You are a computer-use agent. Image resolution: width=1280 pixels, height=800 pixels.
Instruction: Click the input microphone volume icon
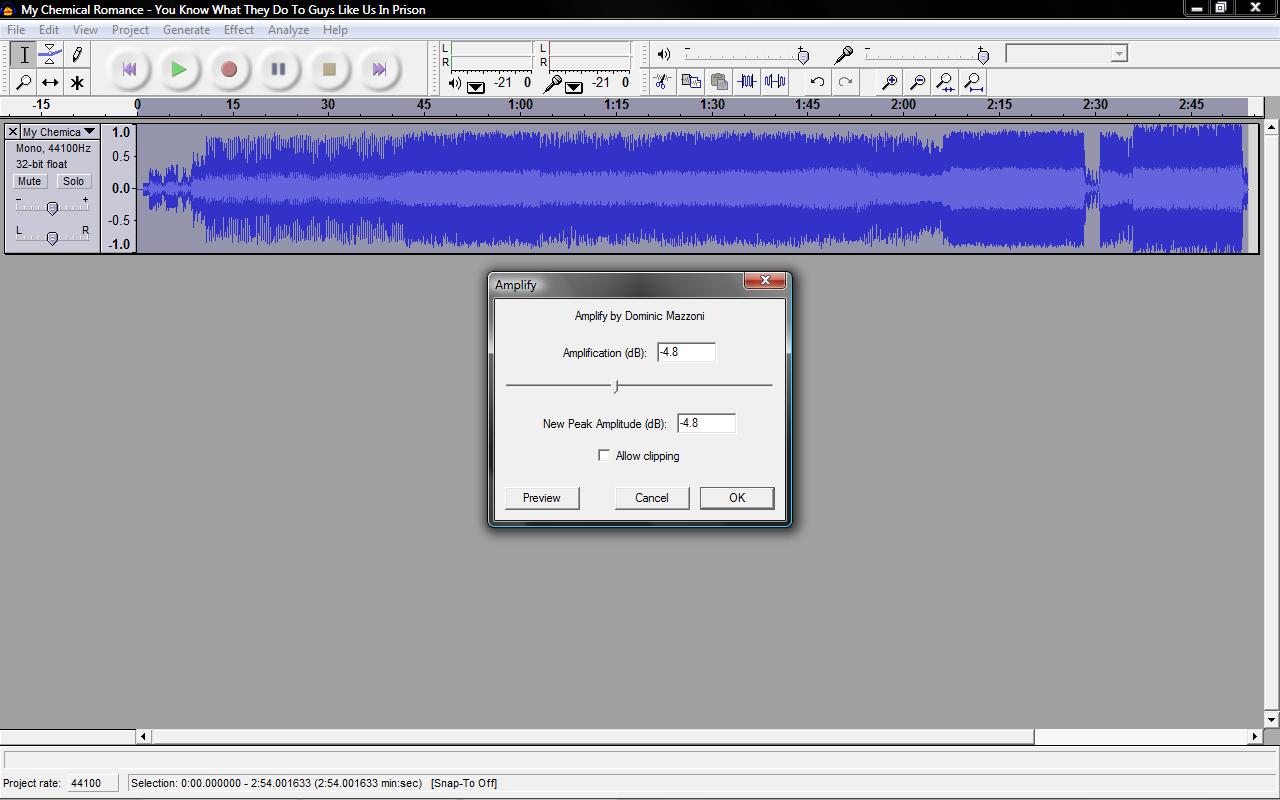(x=844, y=54)
